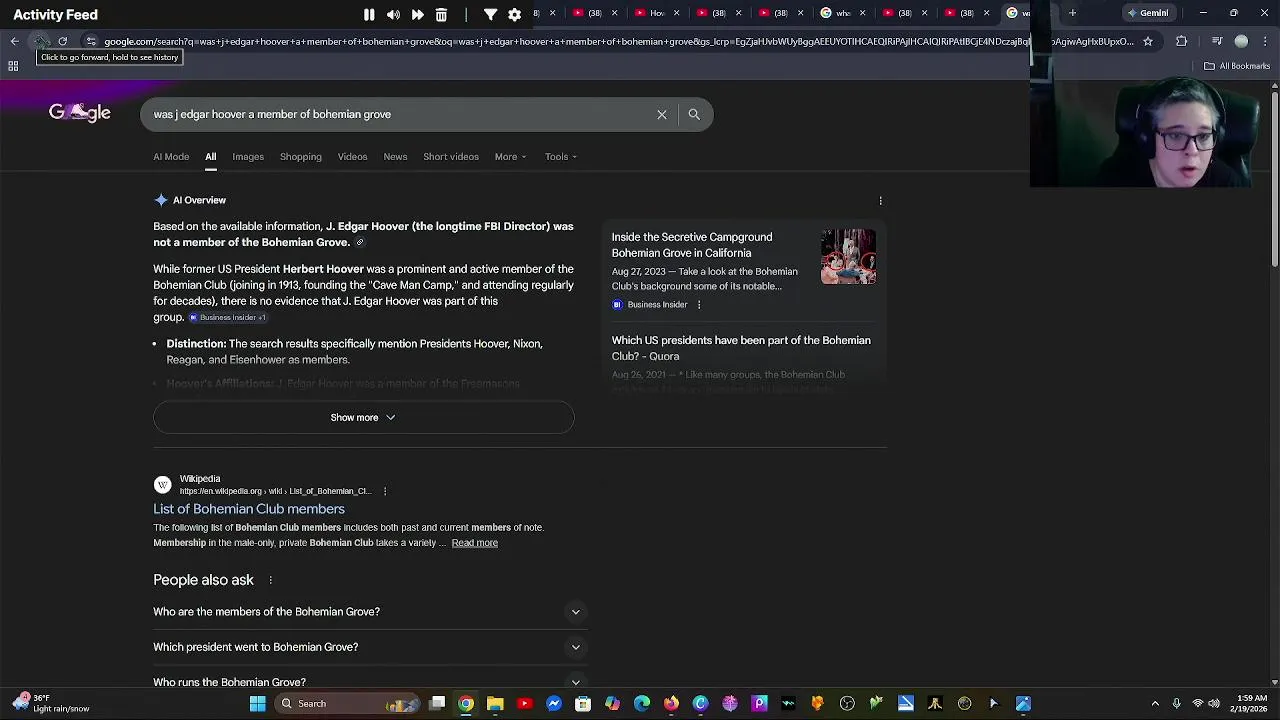
Task: Expand the More dropdown
Action: (x=510, y=156)
